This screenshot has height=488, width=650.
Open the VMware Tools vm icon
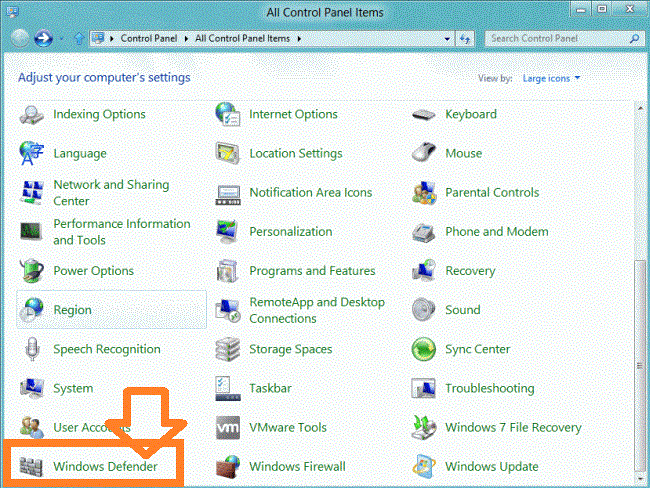pos(228,427)
